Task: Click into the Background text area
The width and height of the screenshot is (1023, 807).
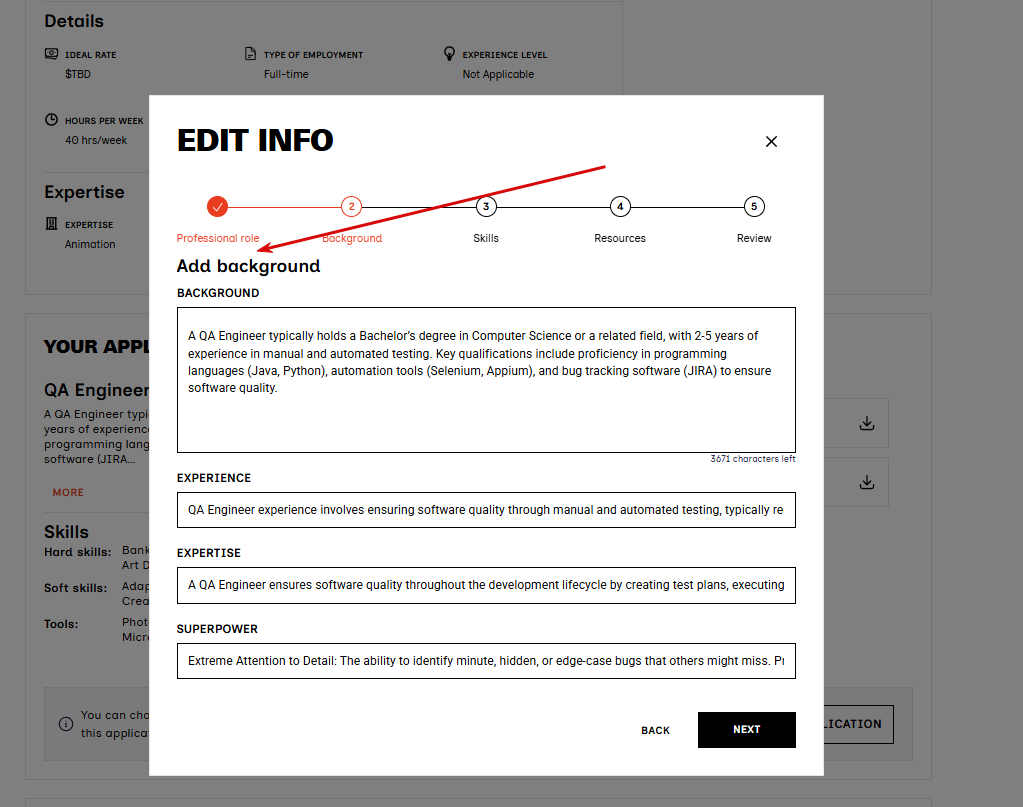Action: coord(486,380)
